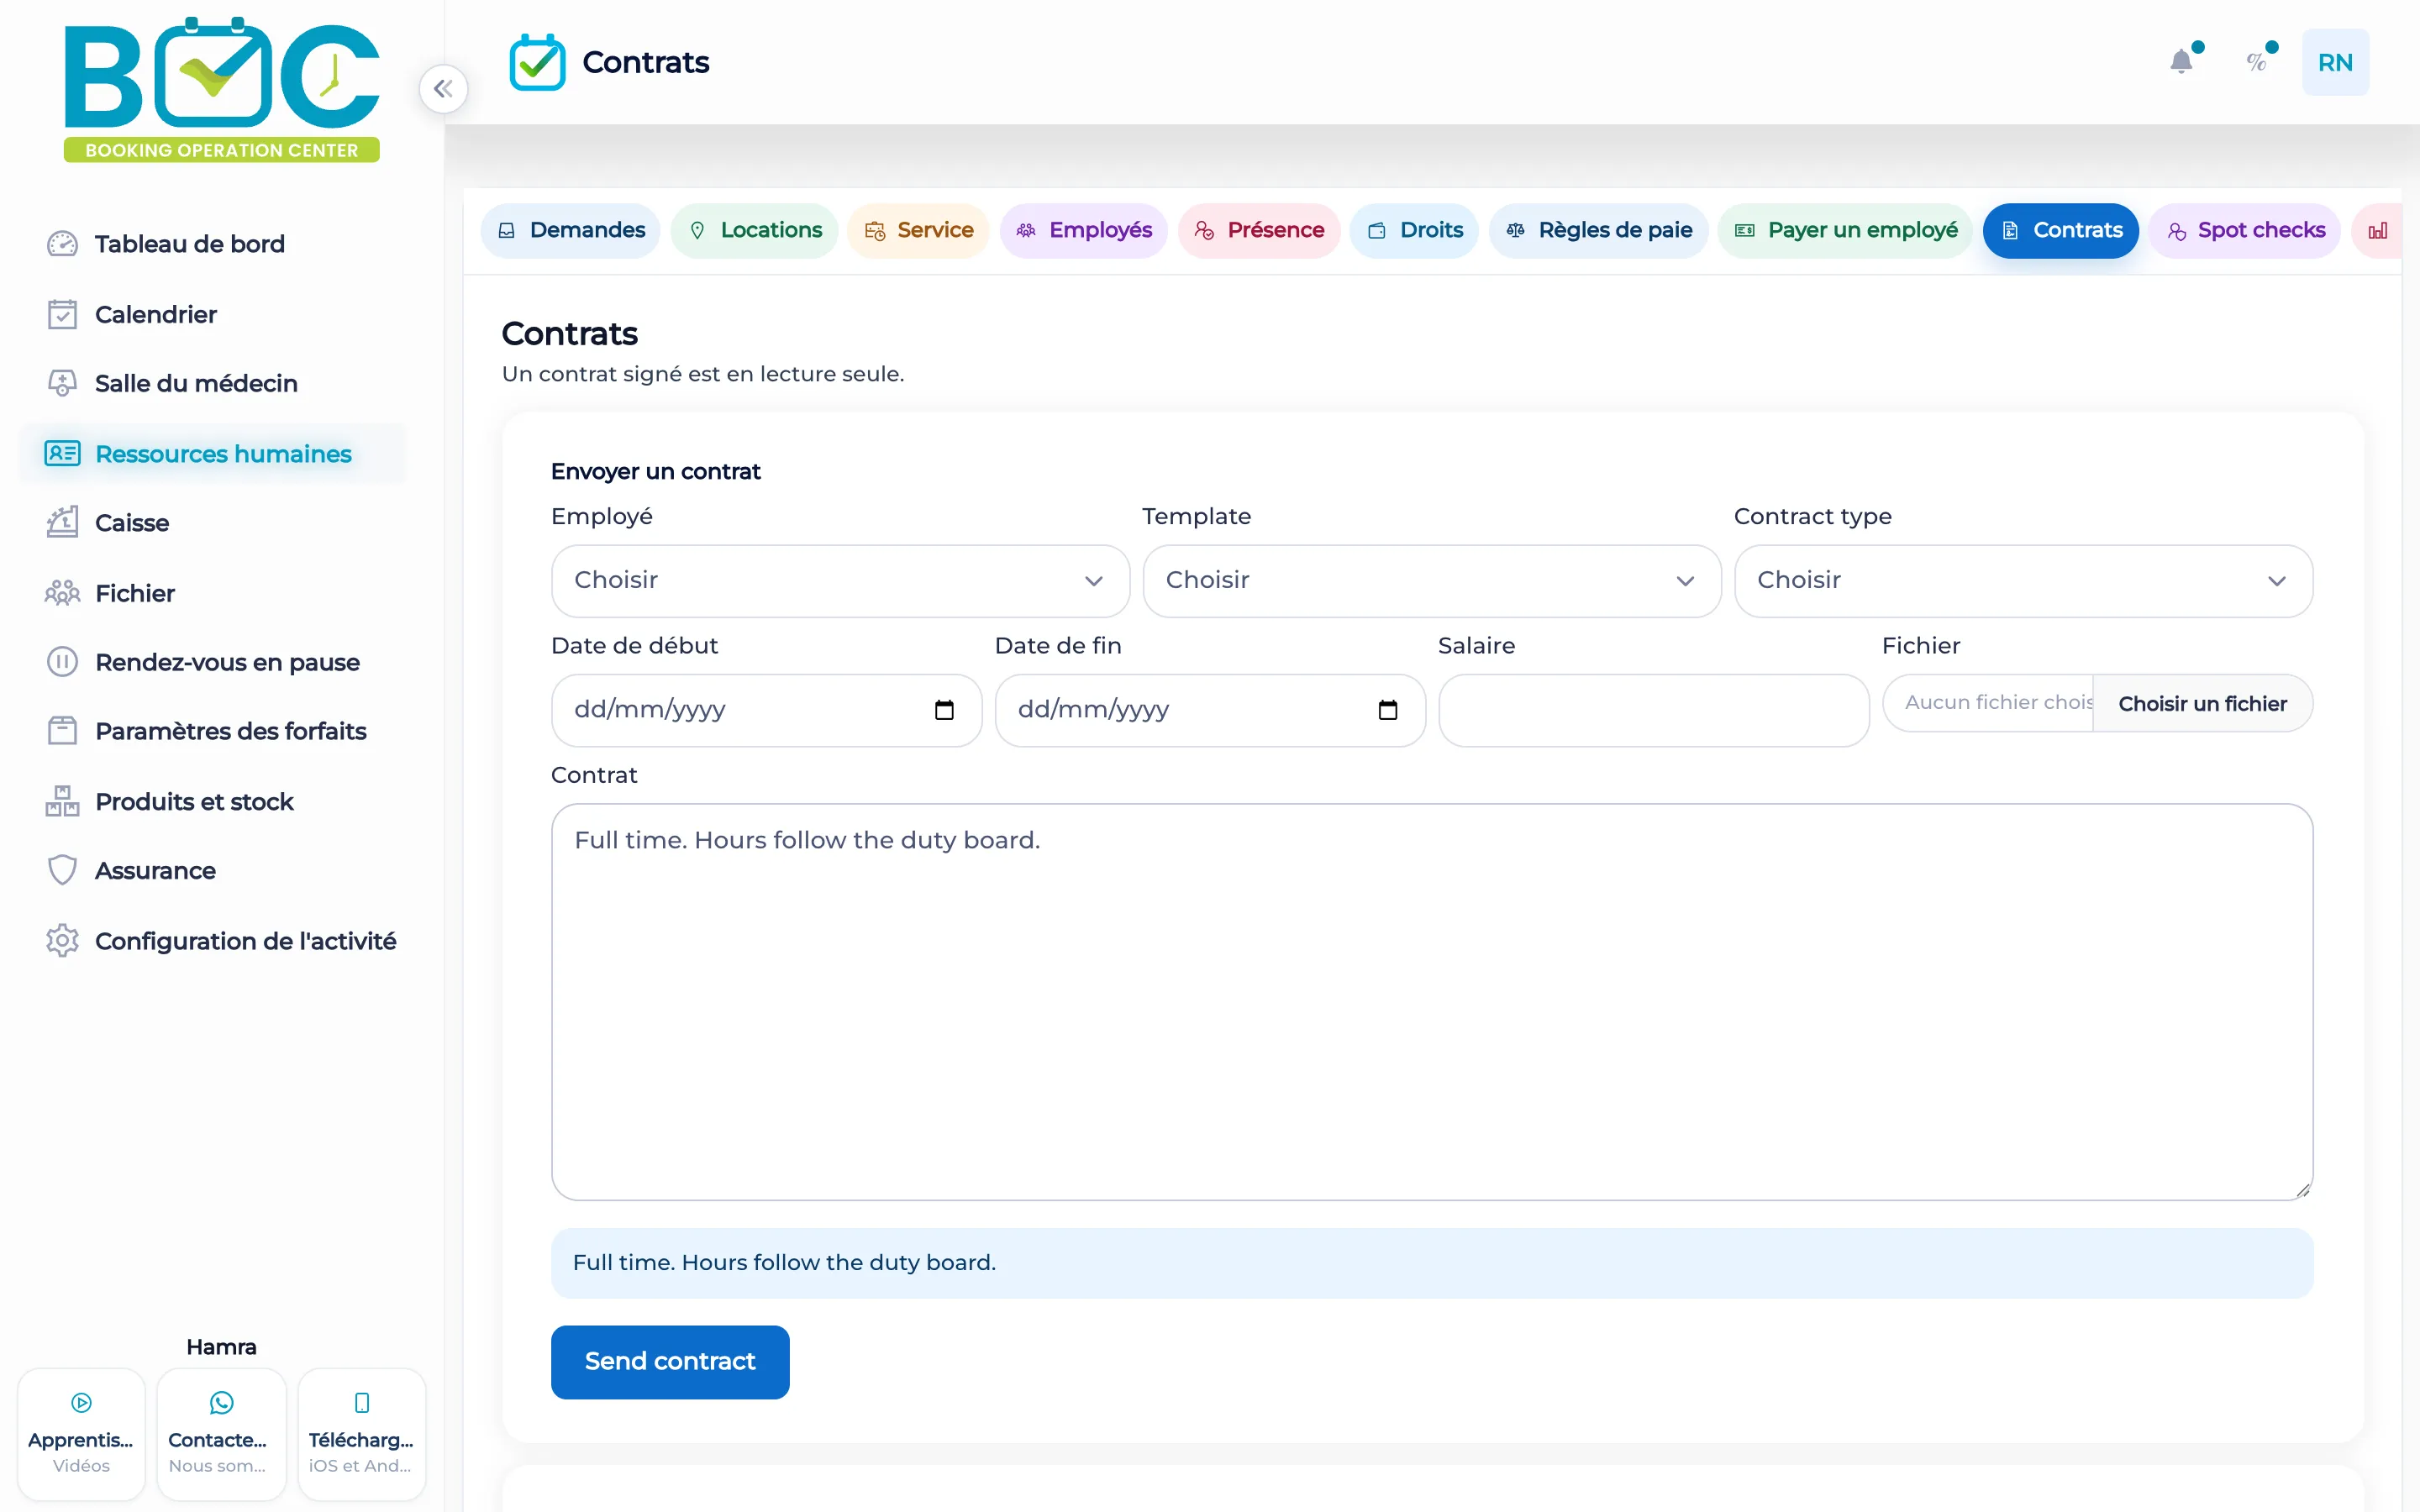This screenshot has width=2420, height=1512.
Task: Click the Date de début date field
Action: (766, 710)
